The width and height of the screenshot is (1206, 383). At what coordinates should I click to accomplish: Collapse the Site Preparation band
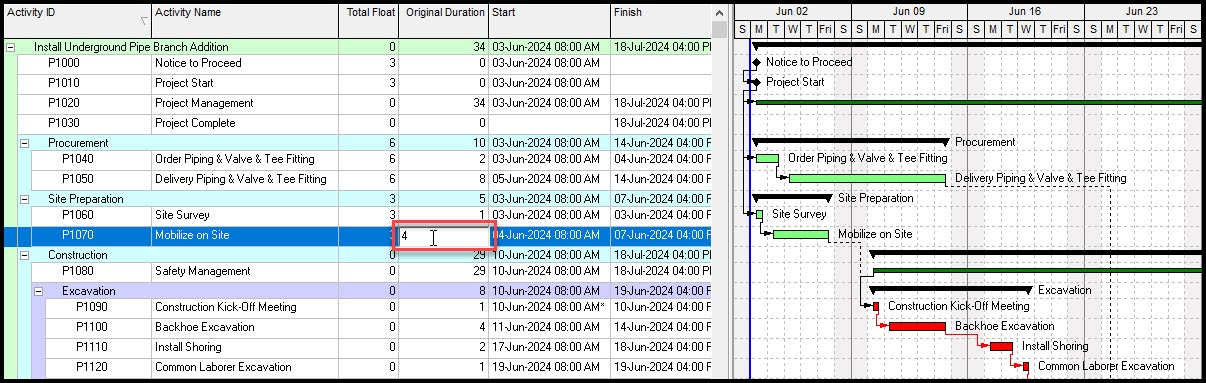pos(25,199)
